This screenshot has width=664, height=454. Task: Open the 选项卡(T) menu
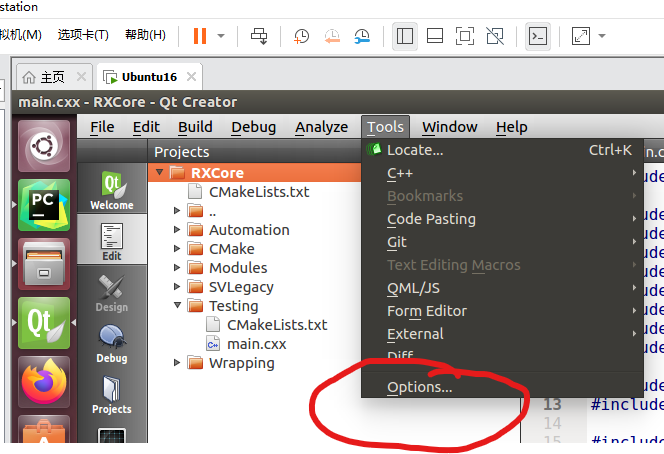pos(83,35)
